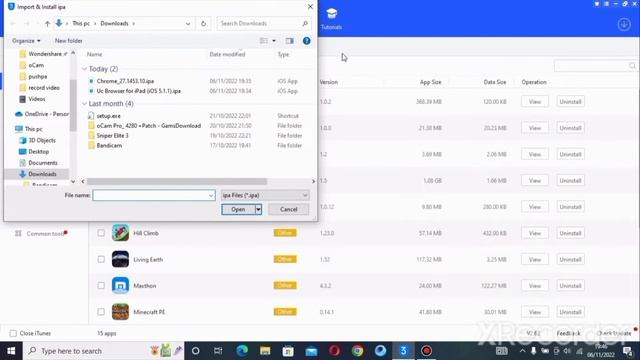Select the Bandicam folder in file list
Image resolution: width=640 pixels, height=360 pixels.
109,145
